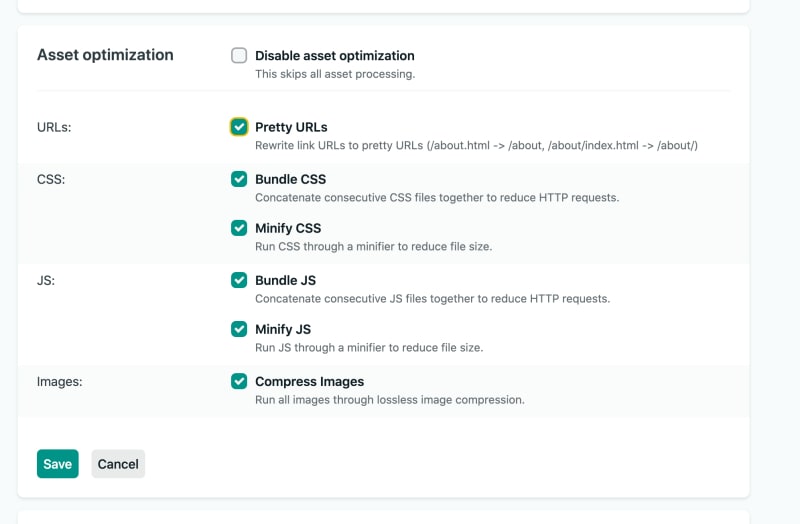
Task: Click the Minify CSS label text
Action: pyautogui.click(x=288, y=229)
